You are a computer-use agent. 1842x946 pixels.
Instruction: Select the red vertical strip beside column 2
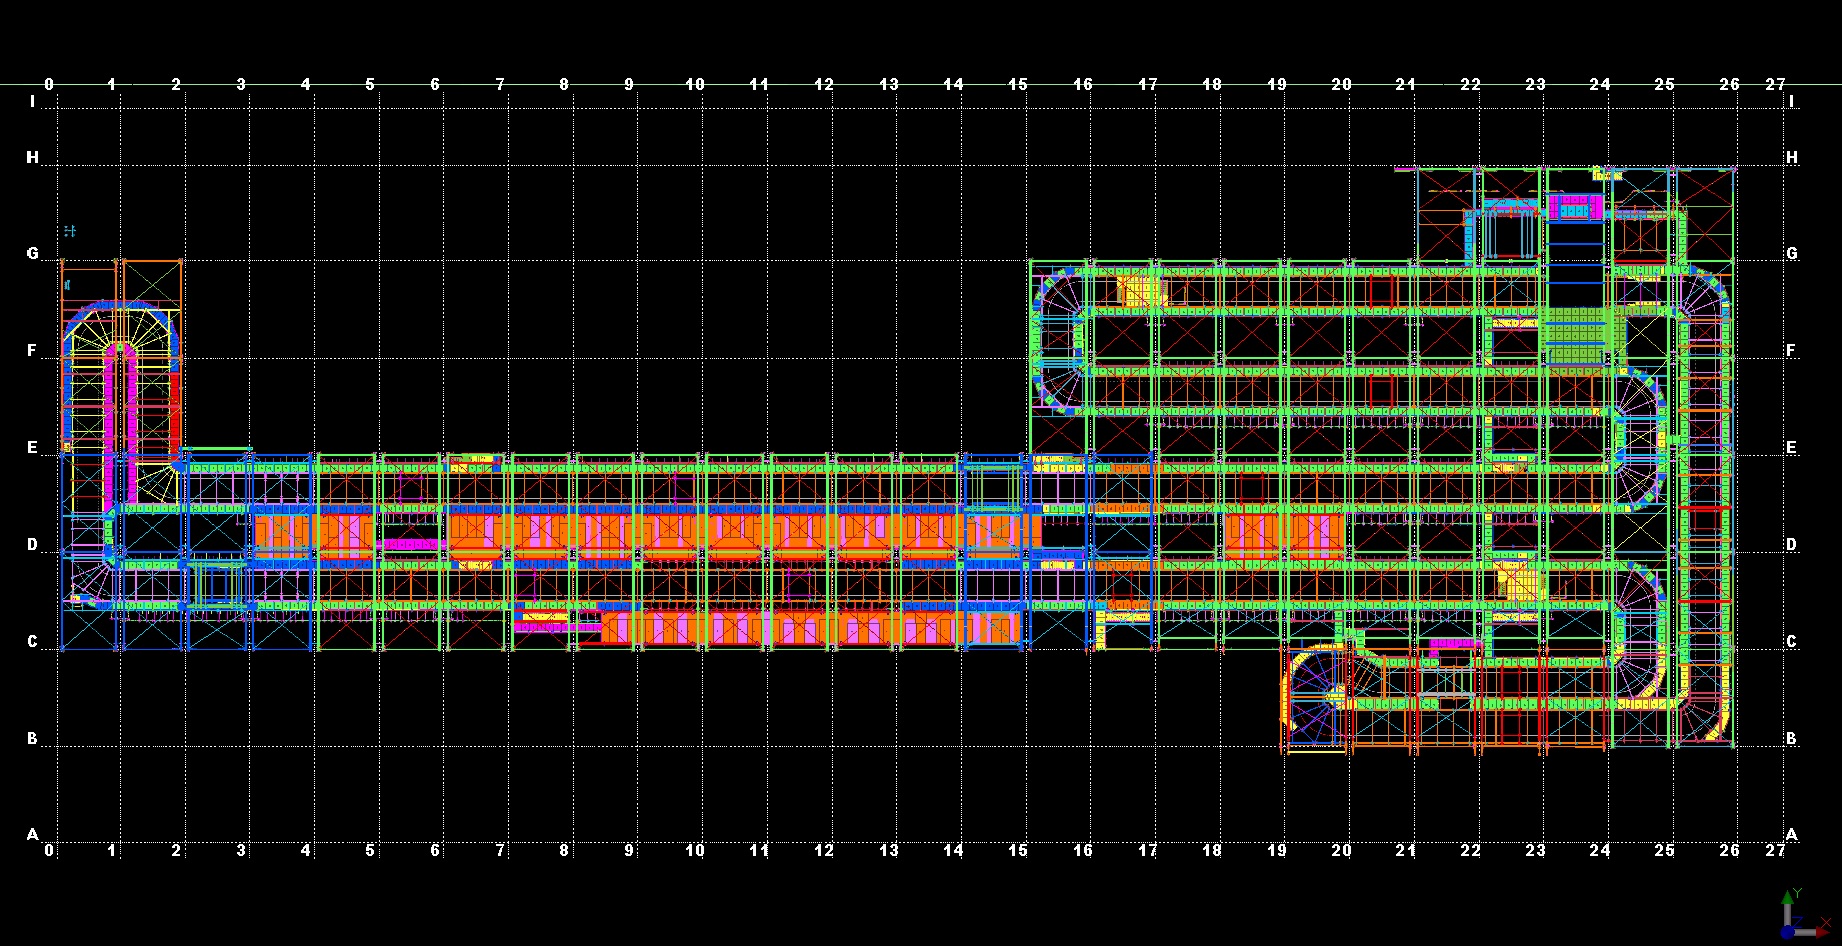tap(176, 410)
